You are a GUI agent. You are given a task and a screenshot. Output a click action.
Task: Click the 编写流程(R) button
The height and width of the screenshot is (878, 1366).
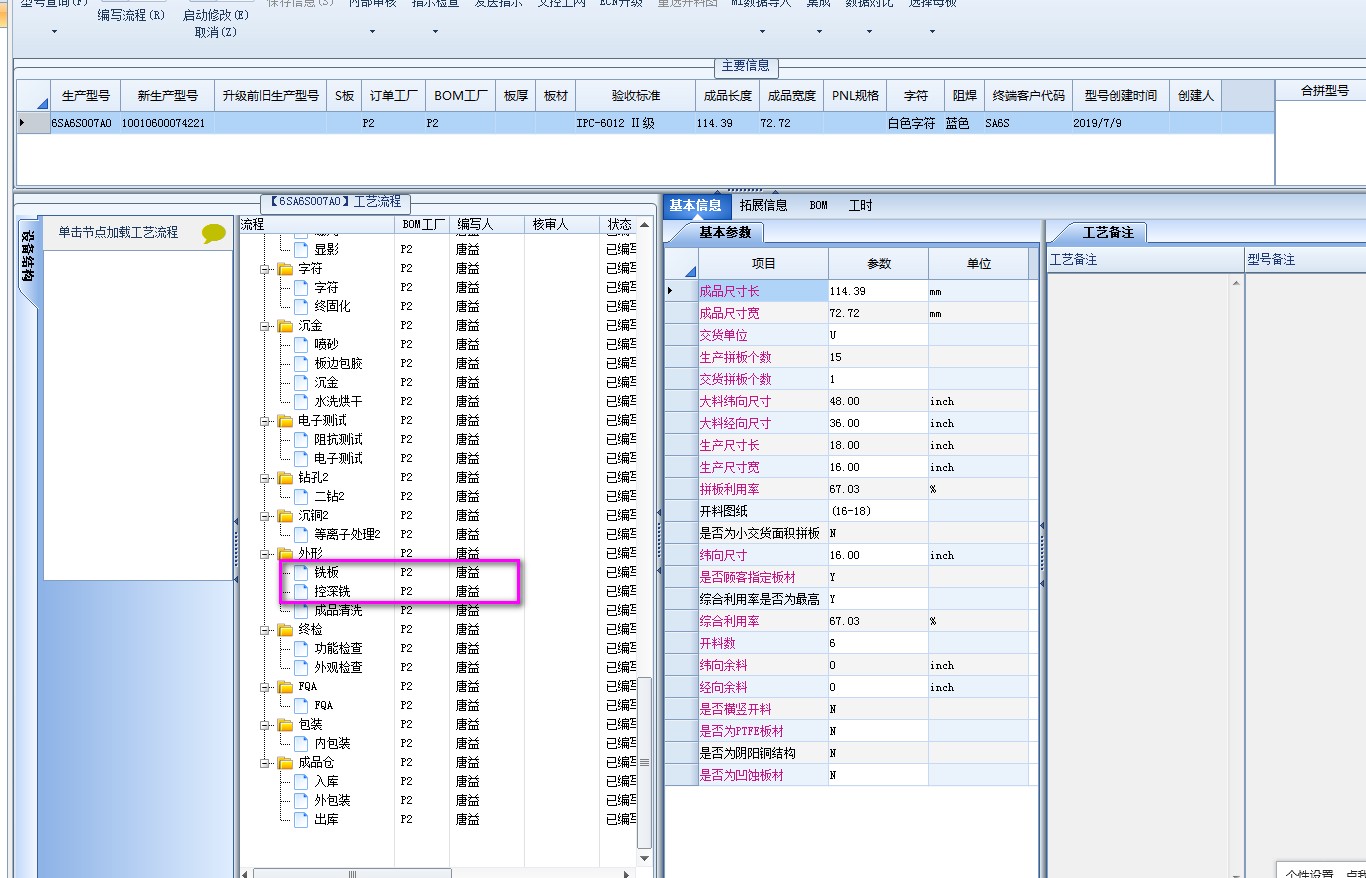131,16
